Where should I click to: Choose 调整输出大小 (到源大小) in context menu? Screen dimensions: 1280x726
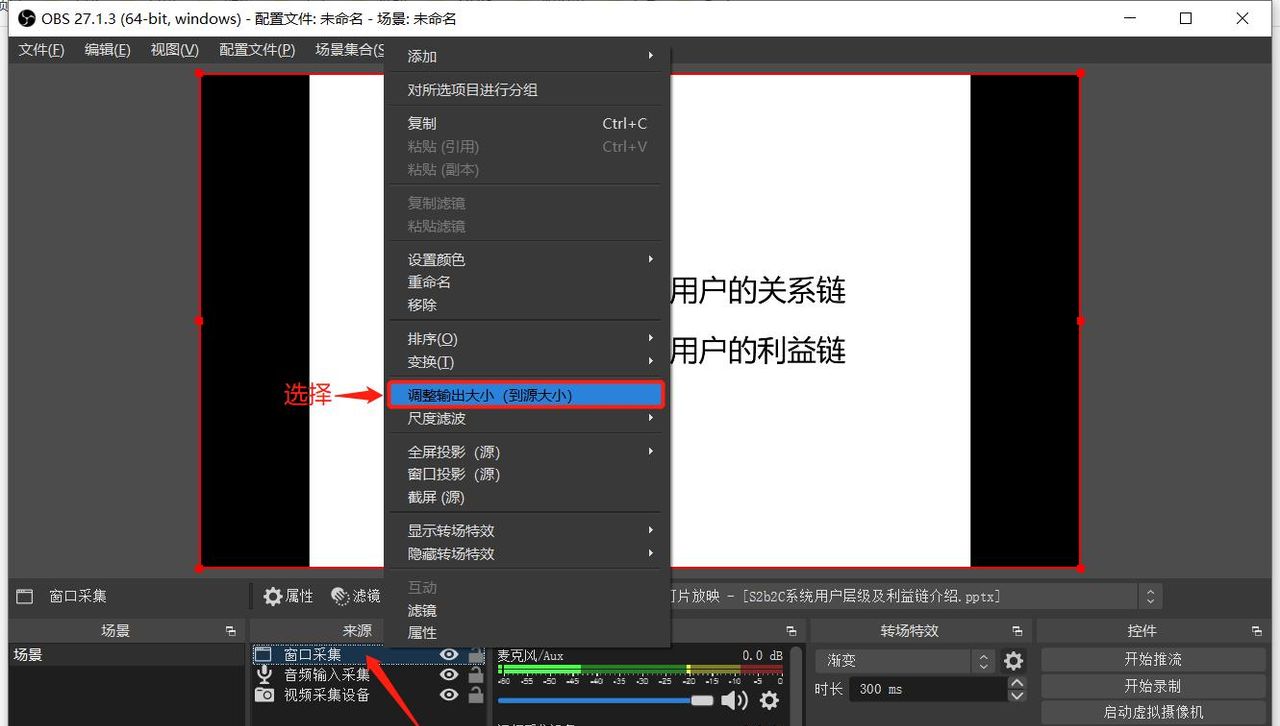pos(527,395)
